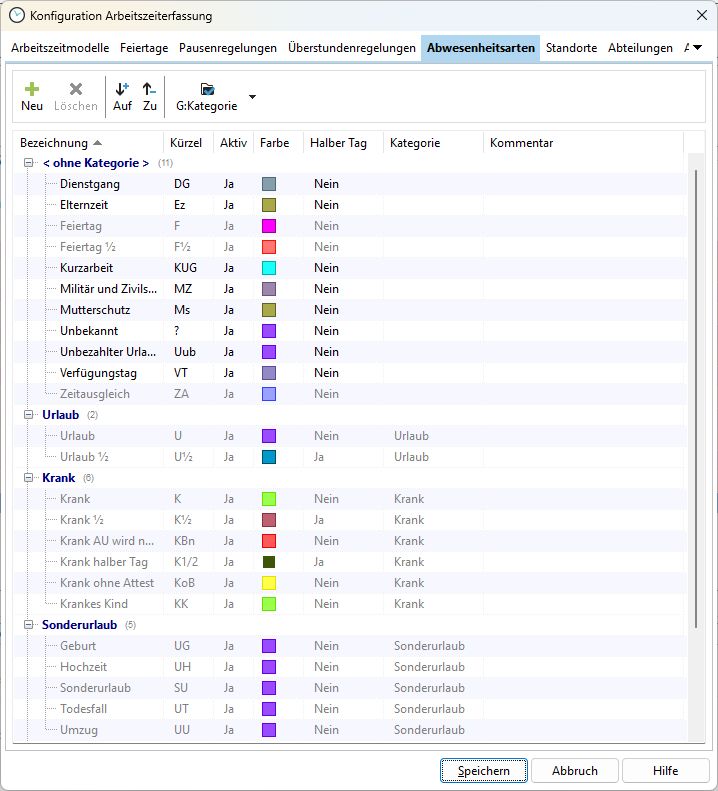Click the Löschen X icon
718x791 pixels.
(x=76, y=89)
